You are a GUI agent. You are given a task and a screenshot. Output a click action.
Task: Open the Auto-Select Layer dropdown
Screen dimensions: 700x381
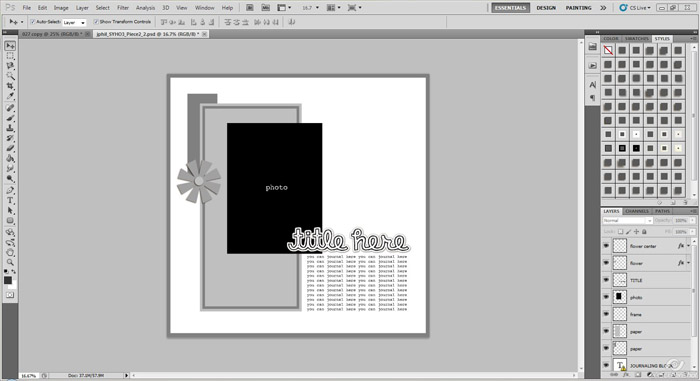tap(74, 22)
